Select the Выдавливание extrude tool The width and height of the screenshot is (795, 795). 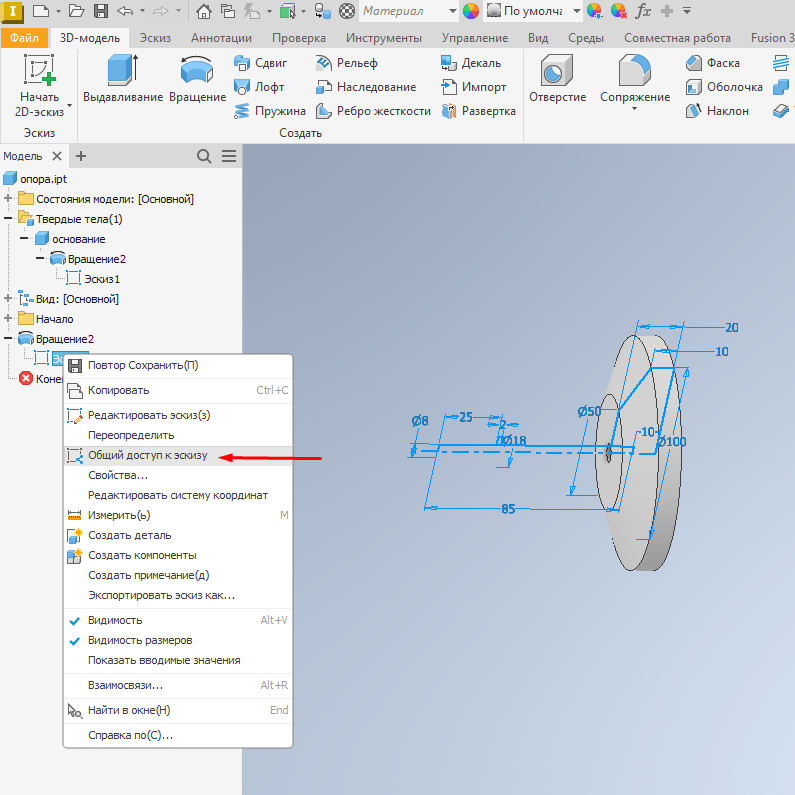pyautogui.click(x=123, y=79)
